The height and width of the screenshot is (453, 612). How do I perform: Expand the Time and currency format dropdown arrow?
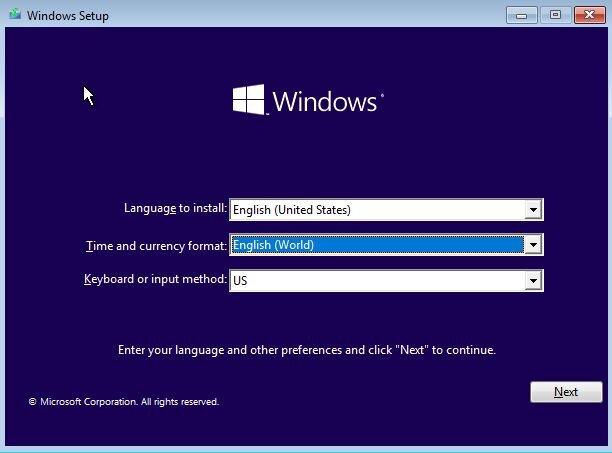point(533,245)
